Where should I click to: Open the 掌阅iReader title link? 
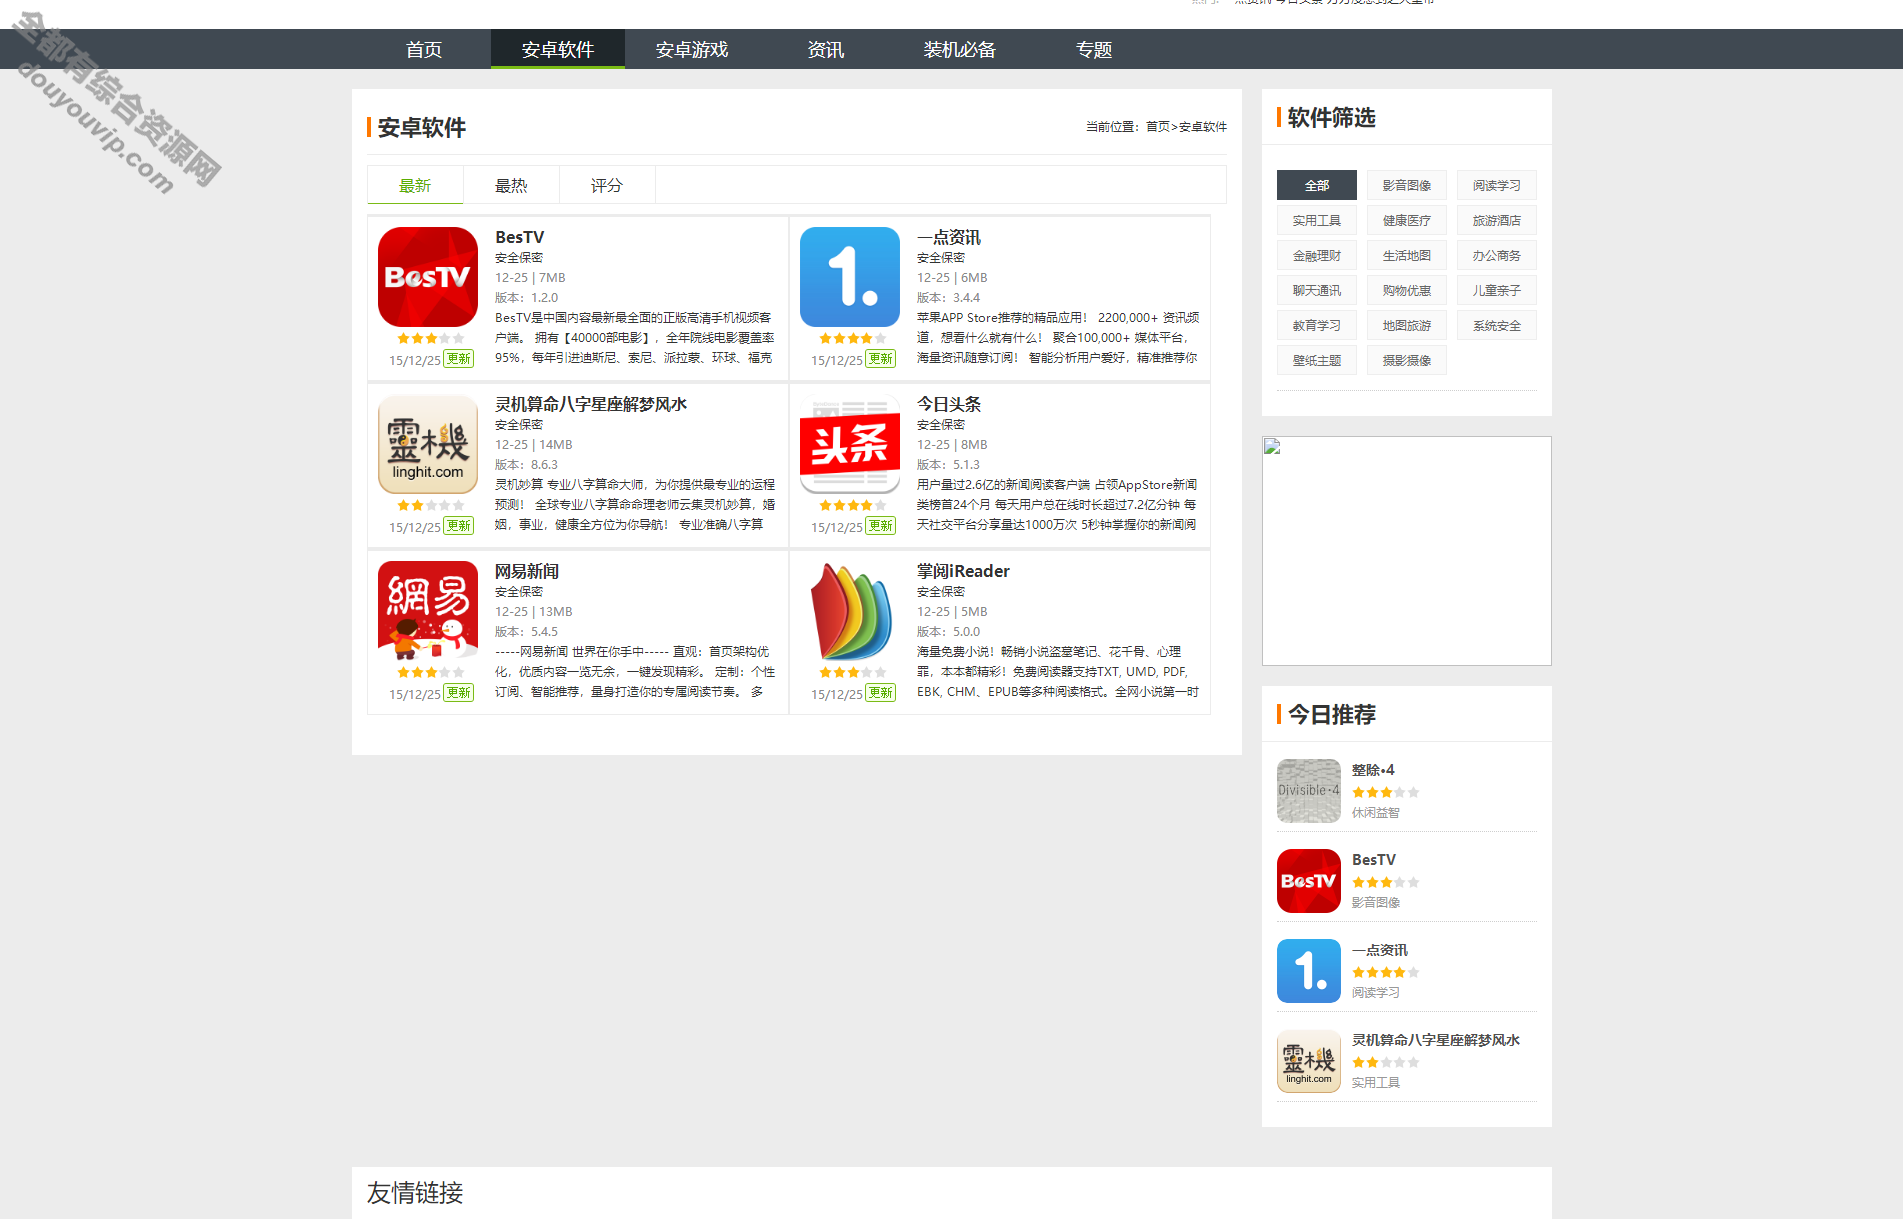963,571
